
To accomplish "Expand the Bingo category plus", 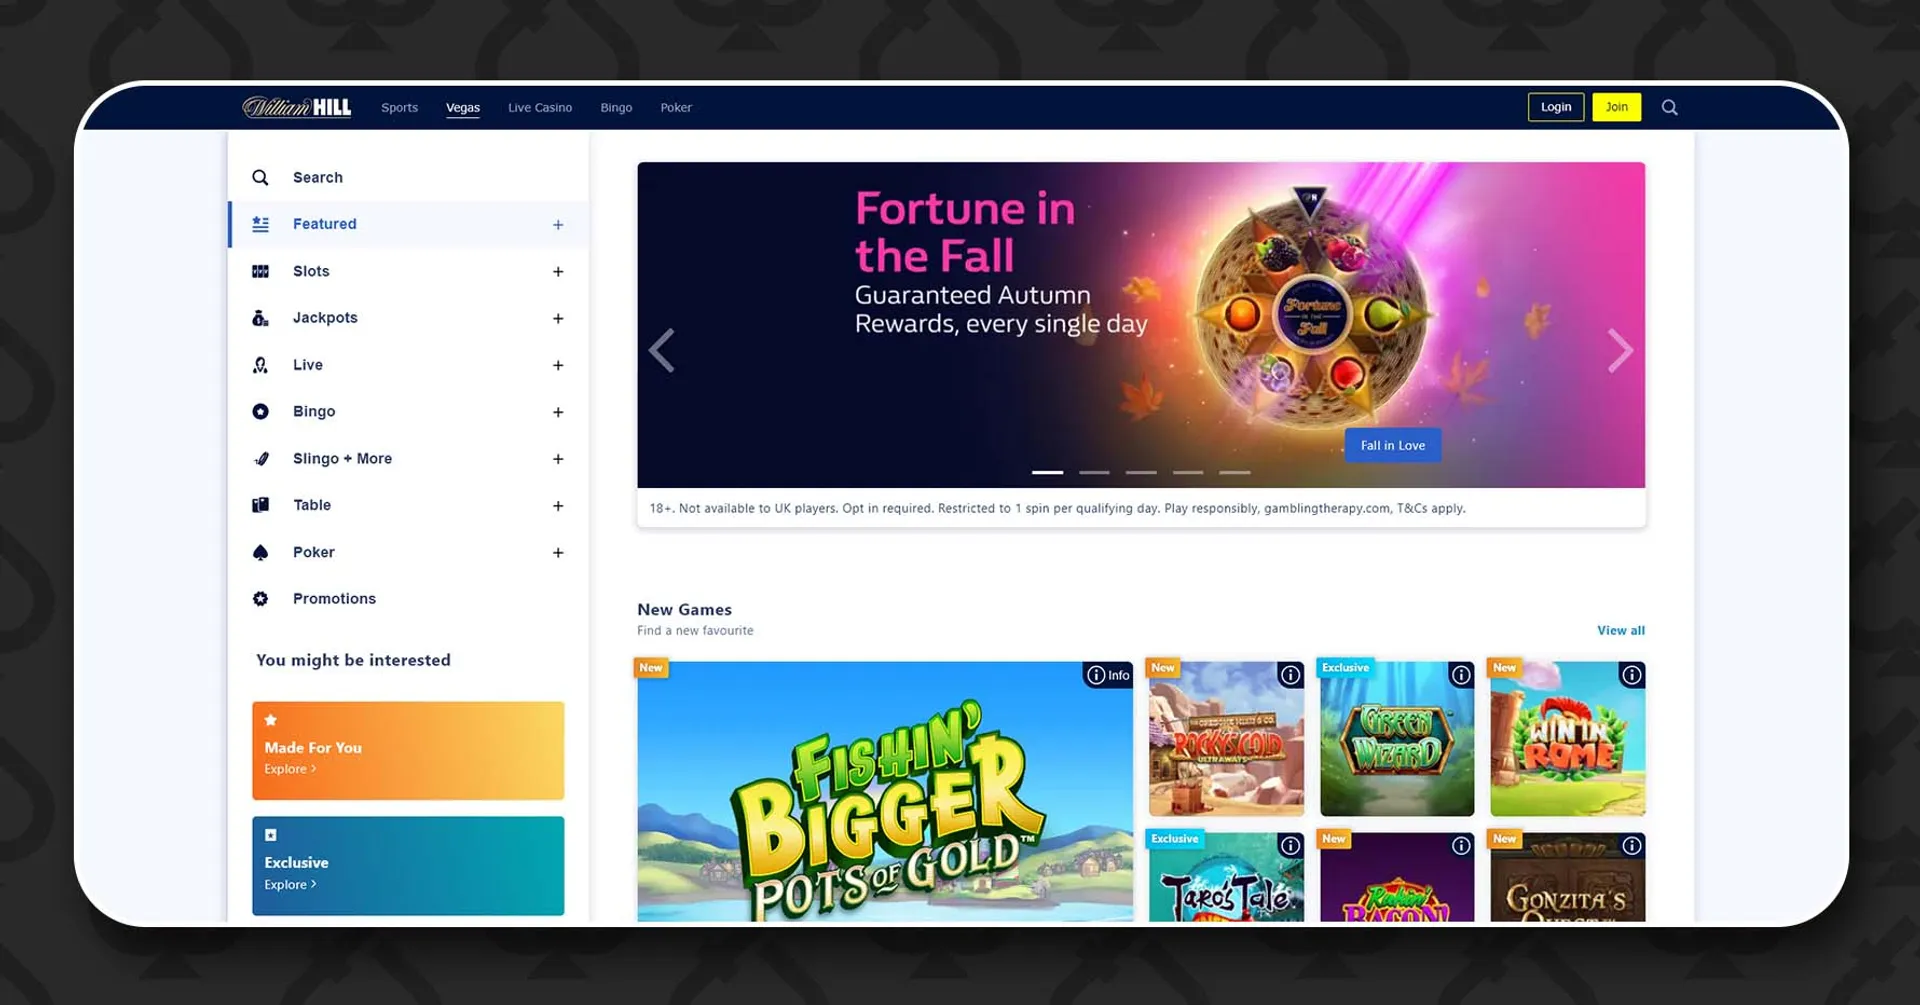I will coord(558,412).
